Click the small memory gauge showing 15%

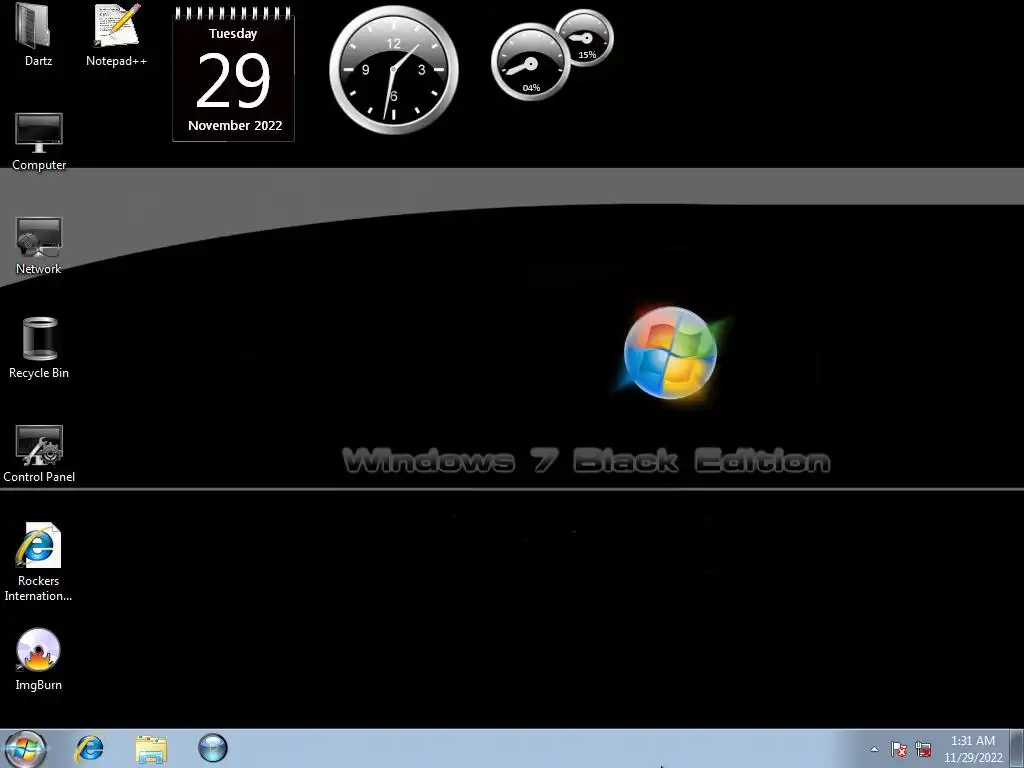click(x=585, y=38)
